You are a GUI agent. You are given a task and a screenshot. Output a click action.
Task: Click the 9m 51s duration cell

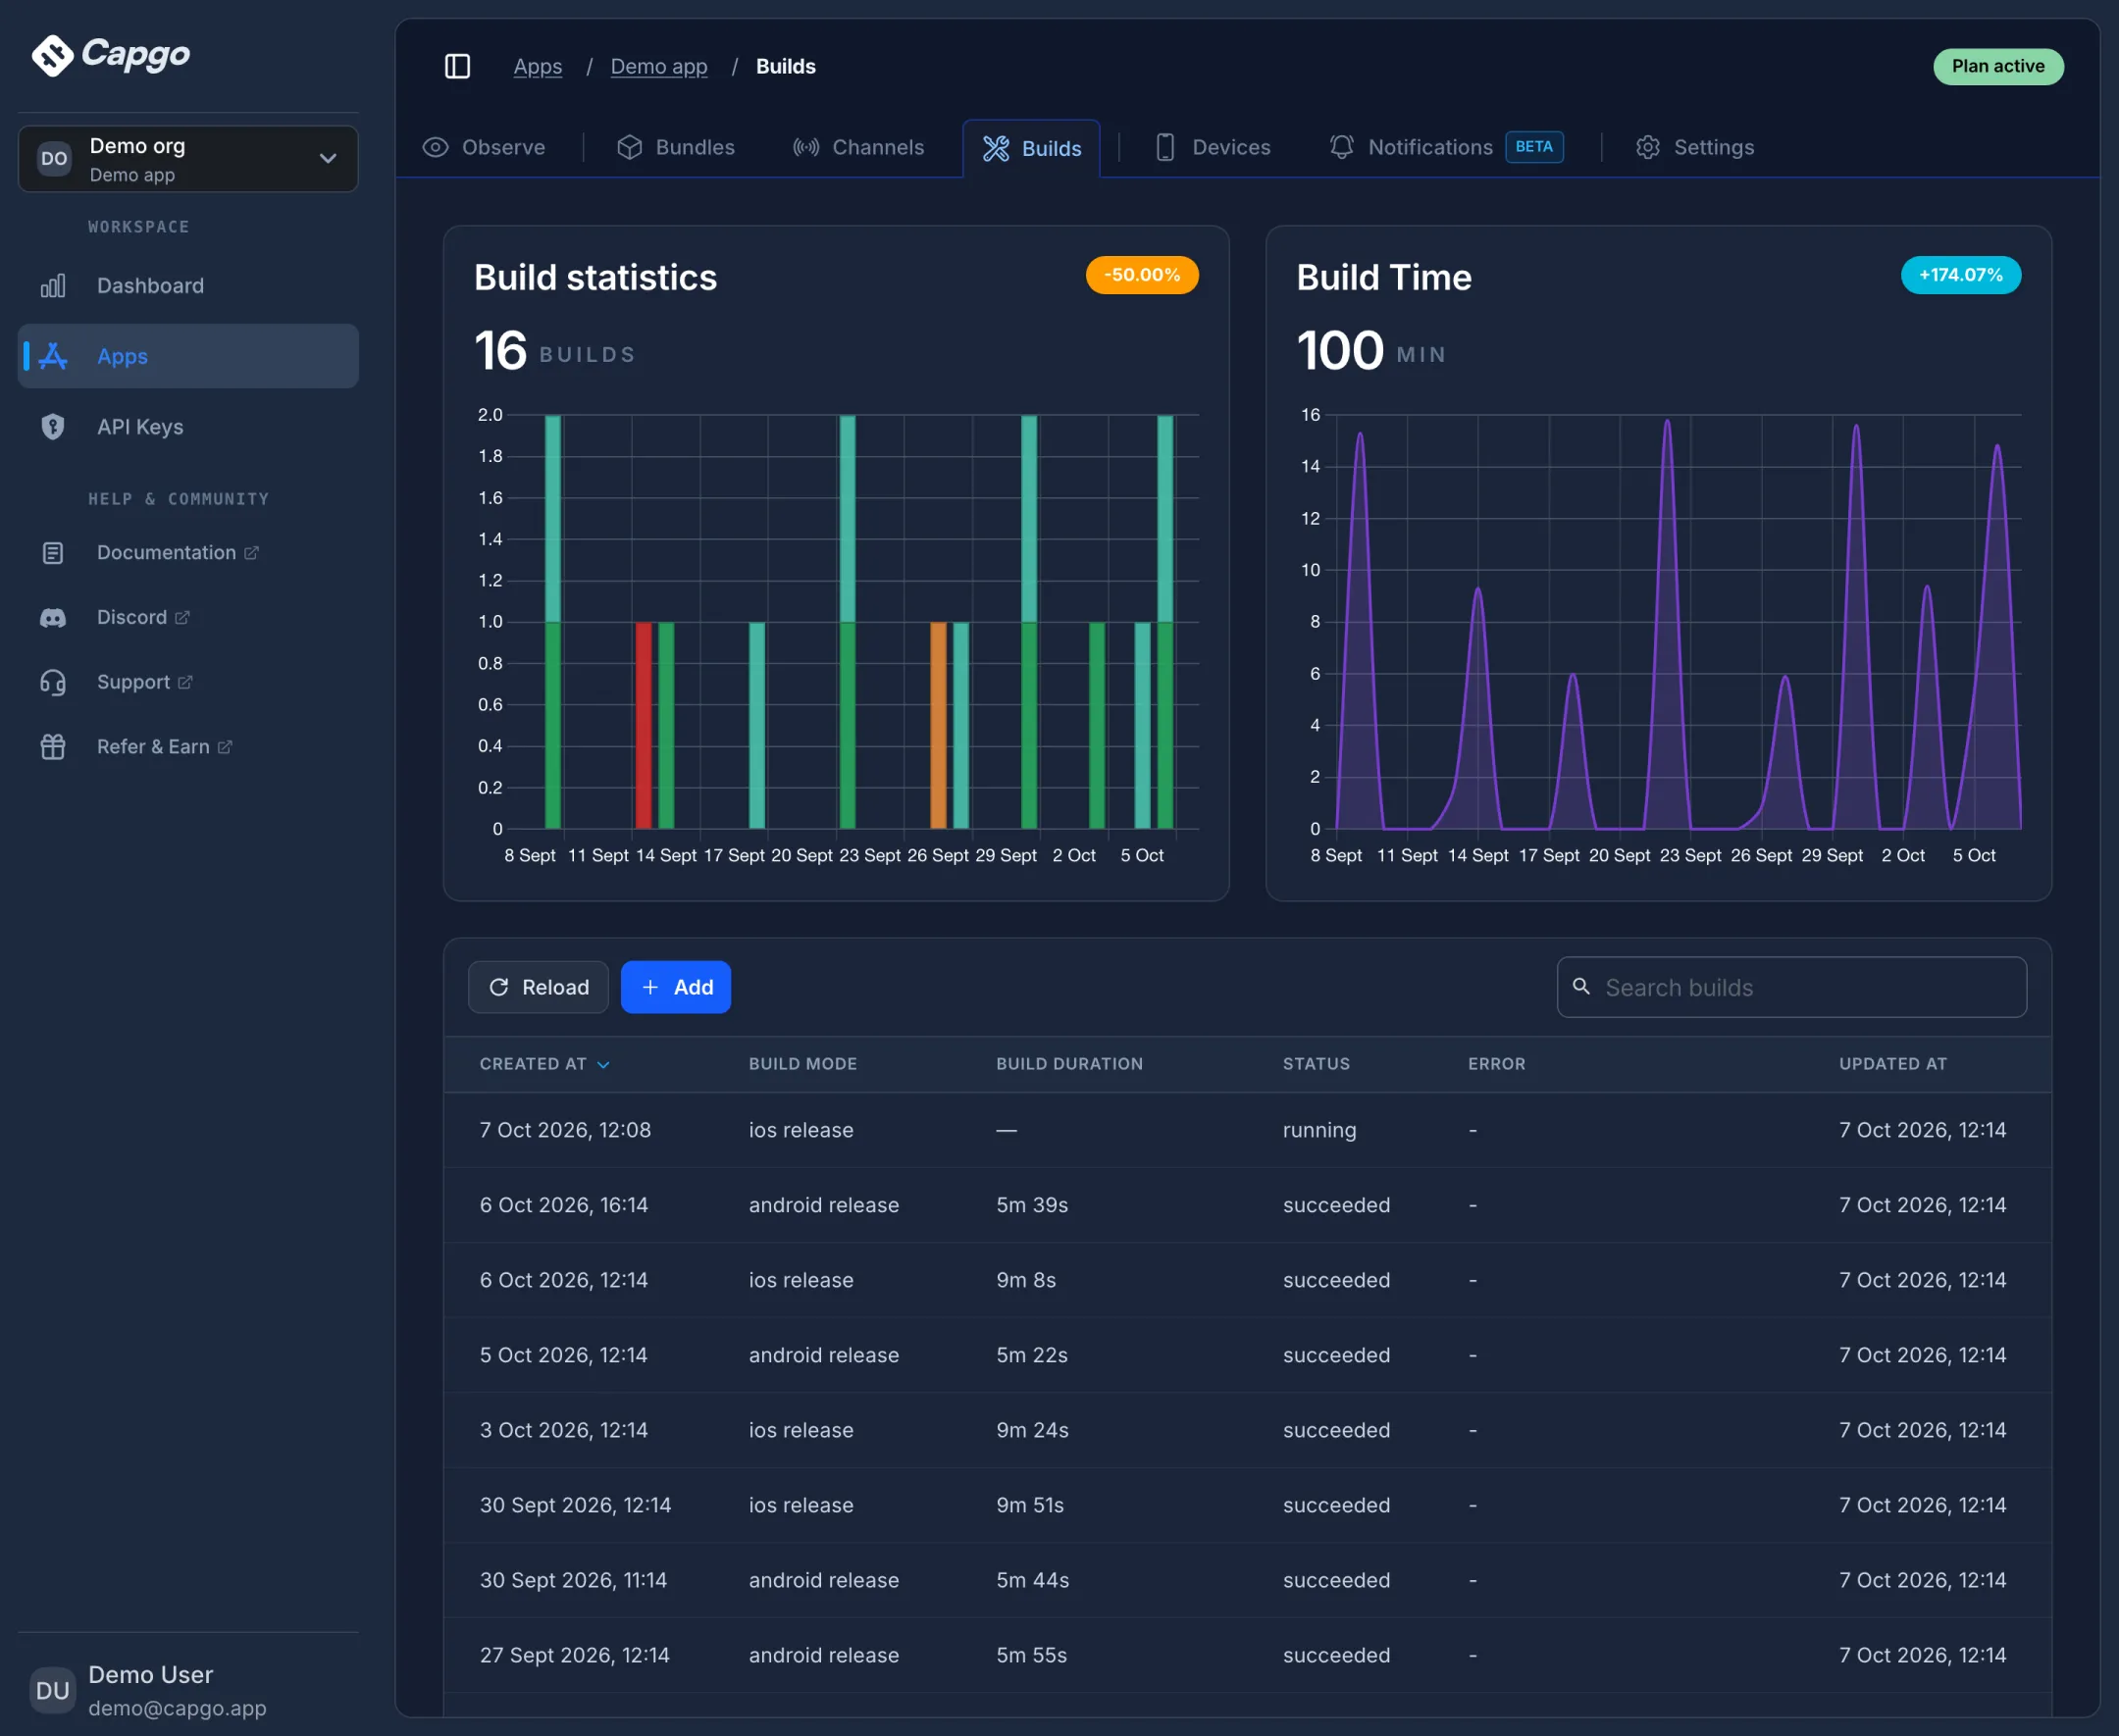tap(1030, 1505)
